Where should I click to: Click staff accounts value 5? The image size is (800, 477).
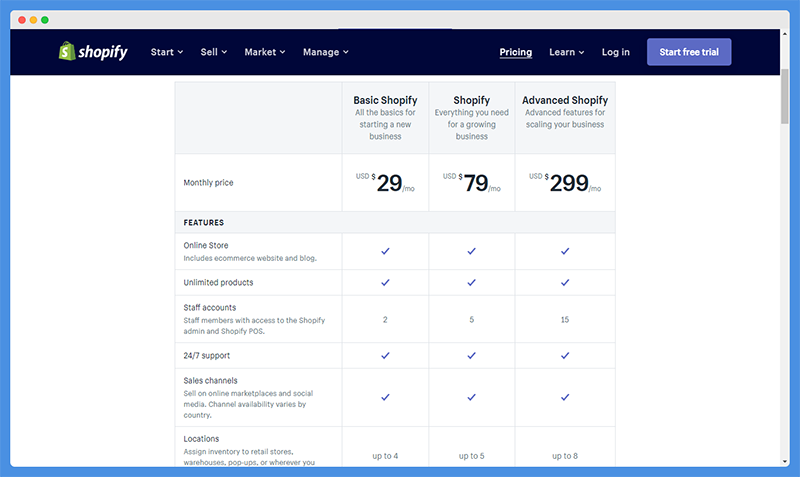coord(471,320)
